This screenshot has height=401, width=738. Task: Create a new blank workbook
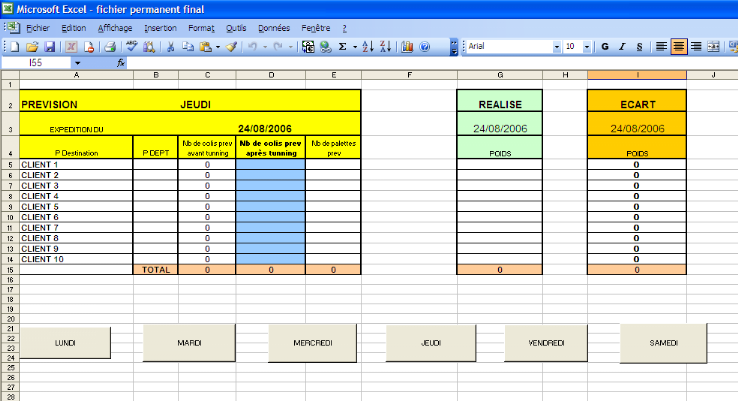tap(14, 47)
